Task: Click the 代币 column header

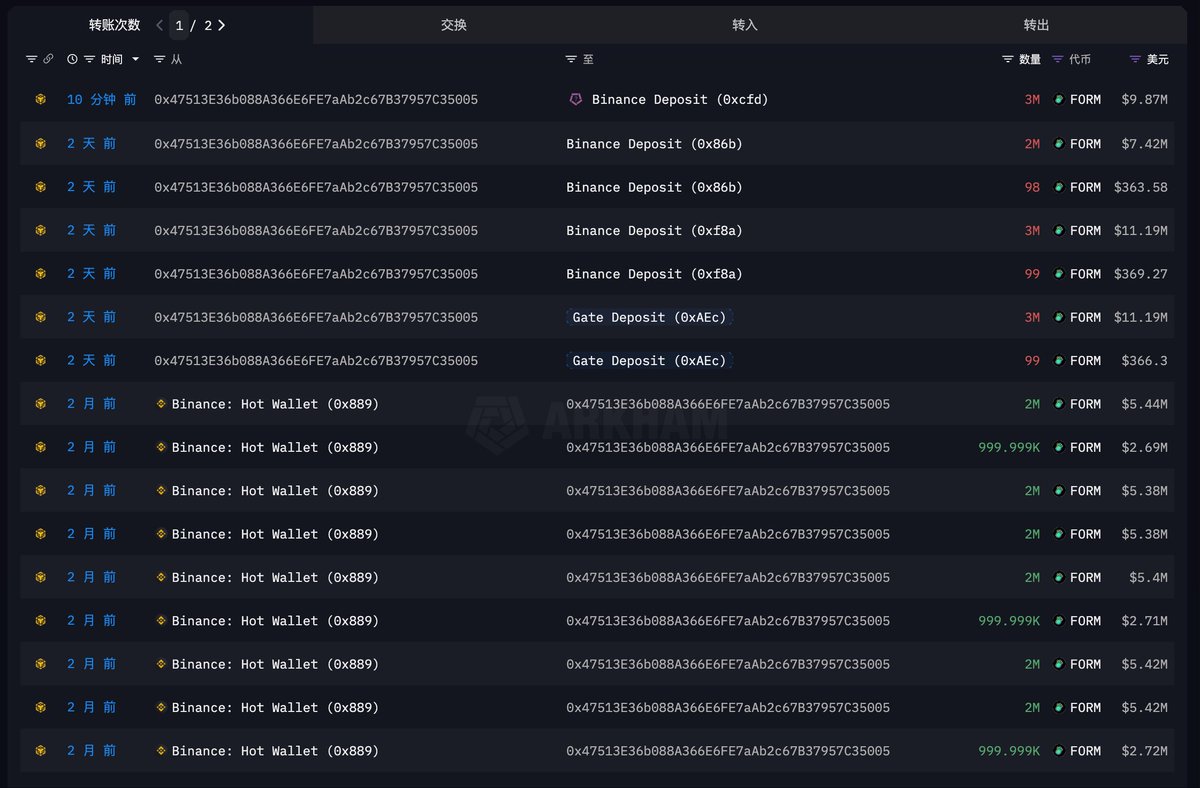Action: point(1080,60)
